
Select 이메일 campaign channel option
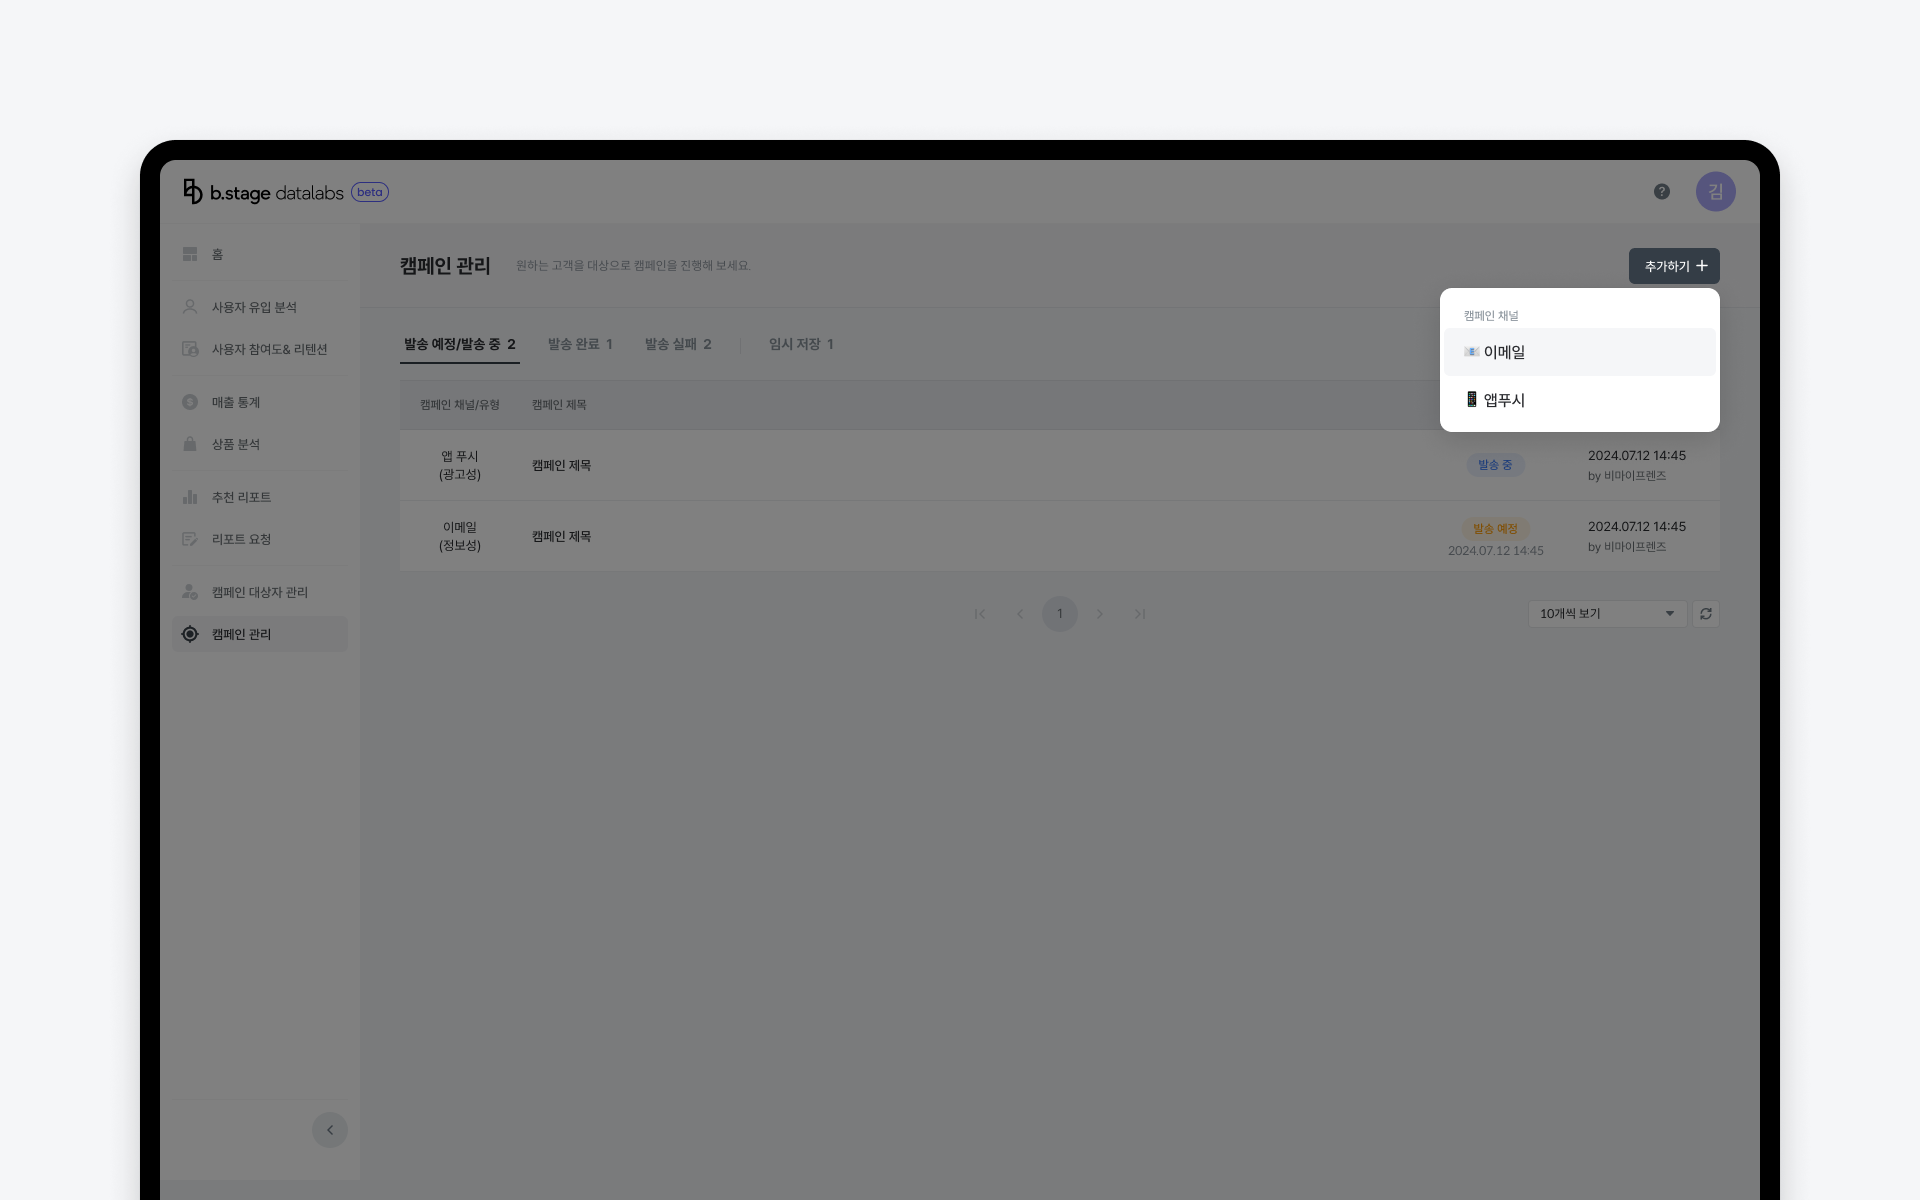(1580, 352)
